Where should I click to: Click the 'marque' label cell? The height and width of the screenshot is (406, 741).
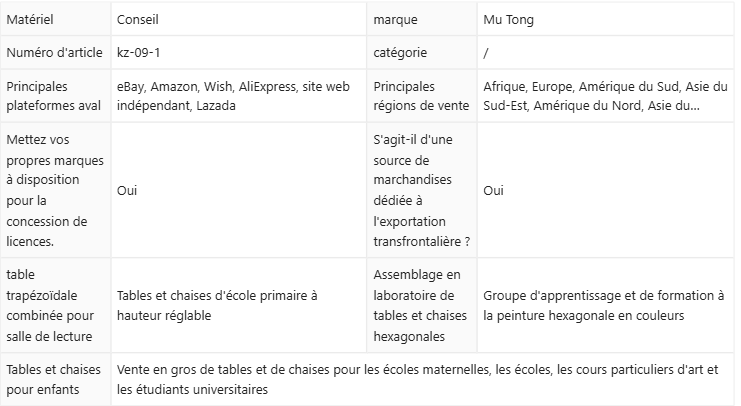[x=396, y=19]
